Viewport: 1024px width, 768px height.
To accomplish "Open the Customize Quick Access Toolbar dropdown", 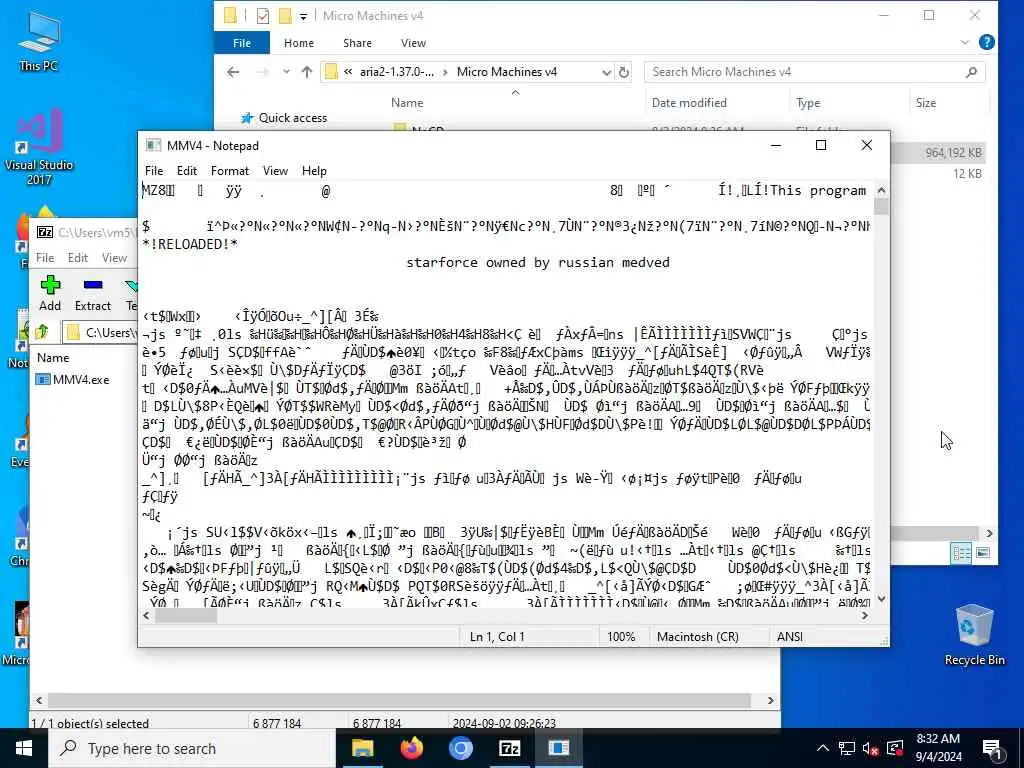I will click(304, 16).
